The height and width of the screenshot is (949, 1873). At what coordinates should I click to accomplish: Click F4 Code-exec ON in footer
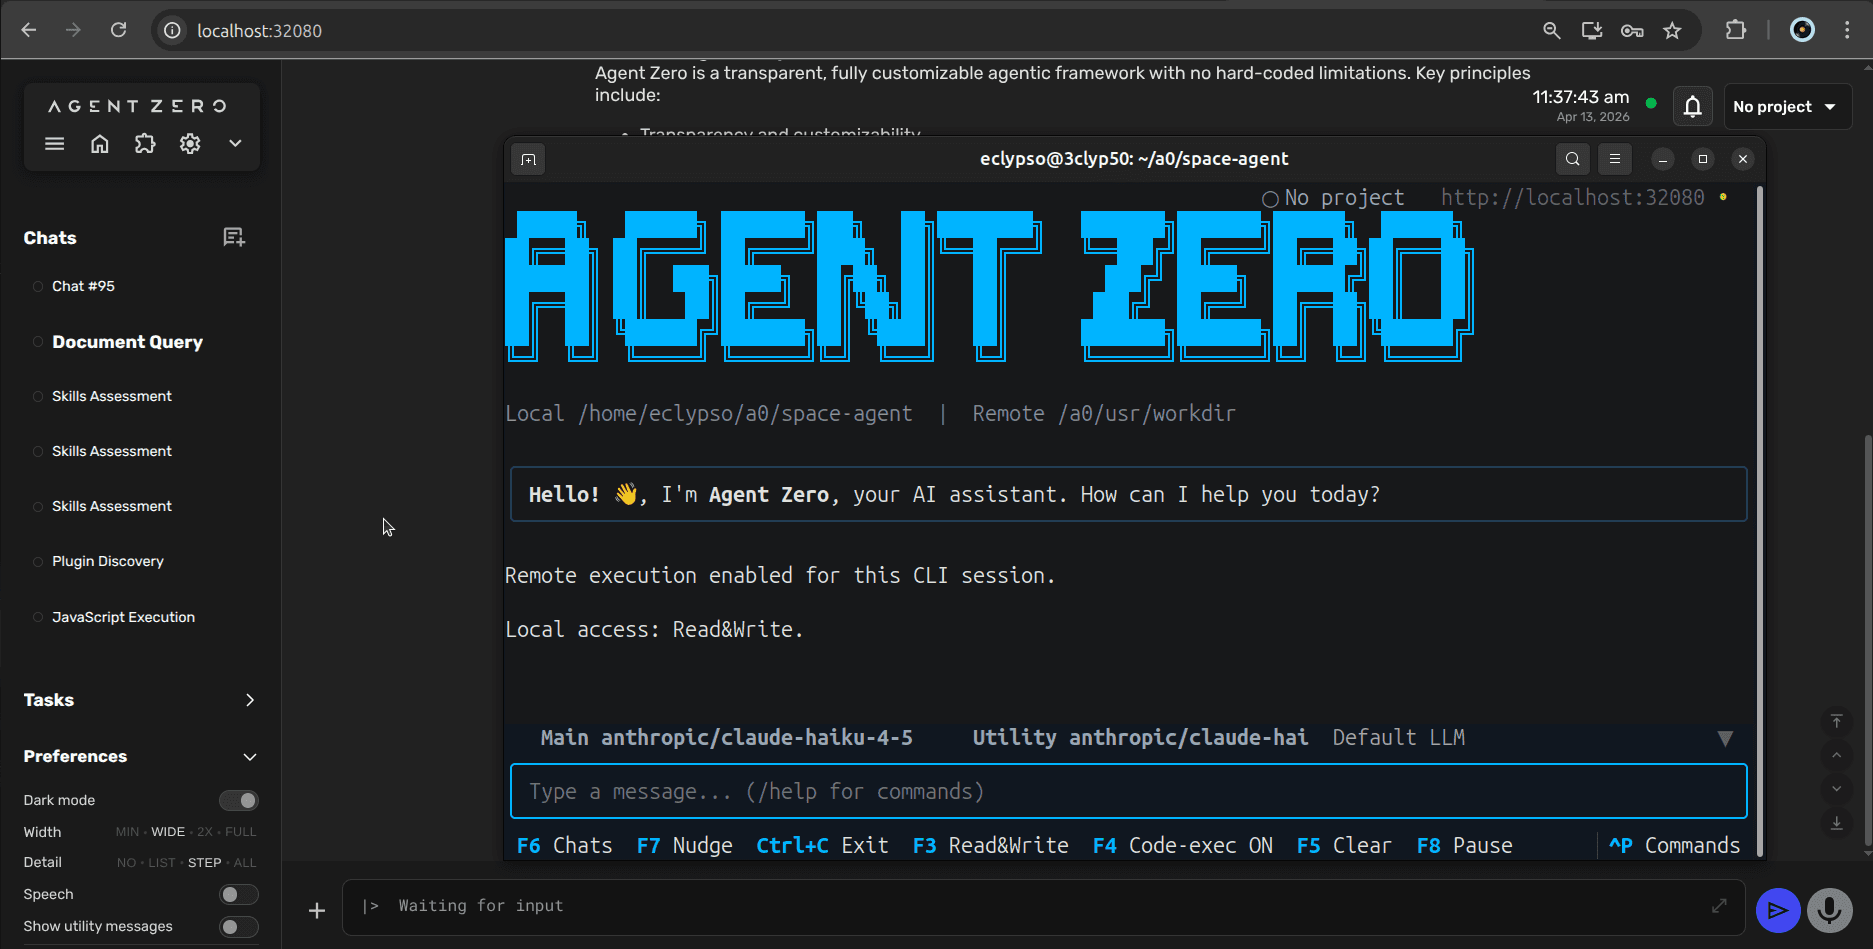[1183, 846]
